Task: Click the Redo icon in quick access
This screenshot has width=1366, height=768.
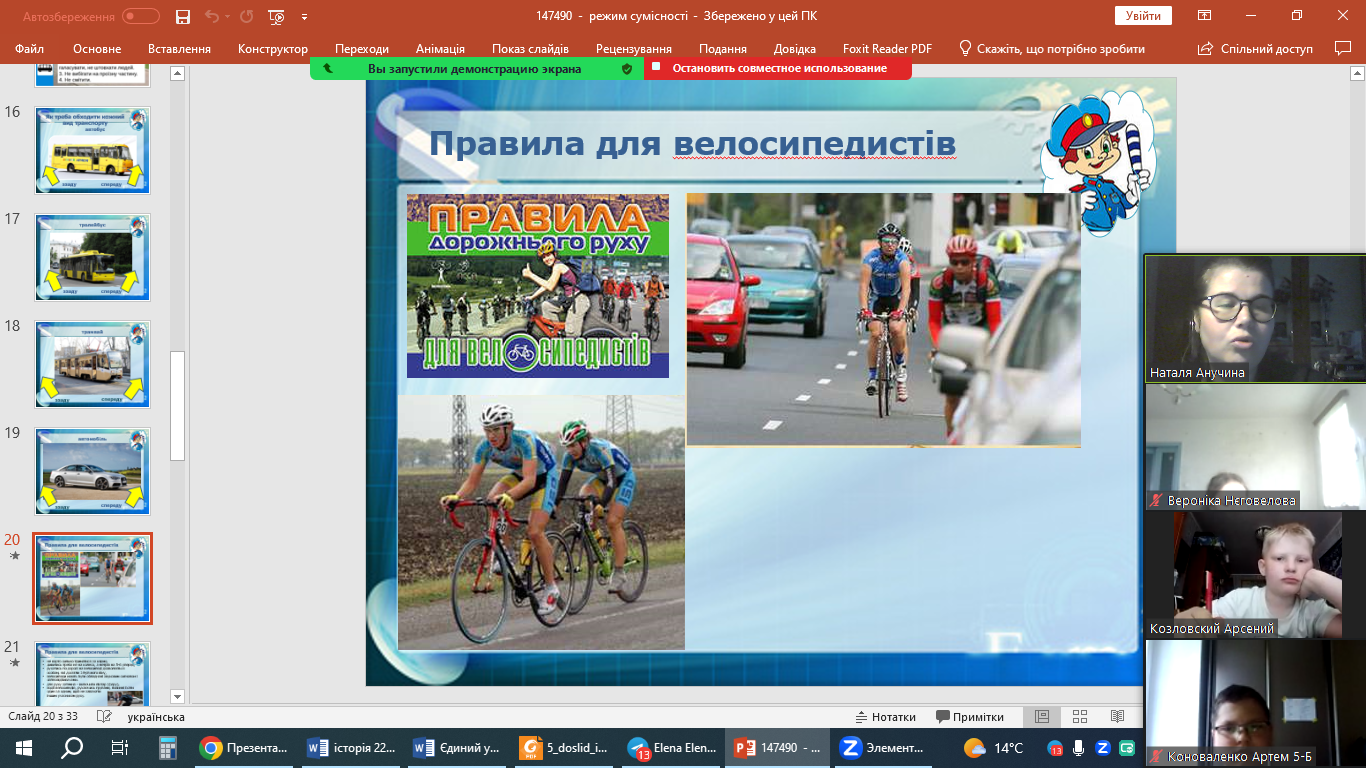Action: pos(247,16)
